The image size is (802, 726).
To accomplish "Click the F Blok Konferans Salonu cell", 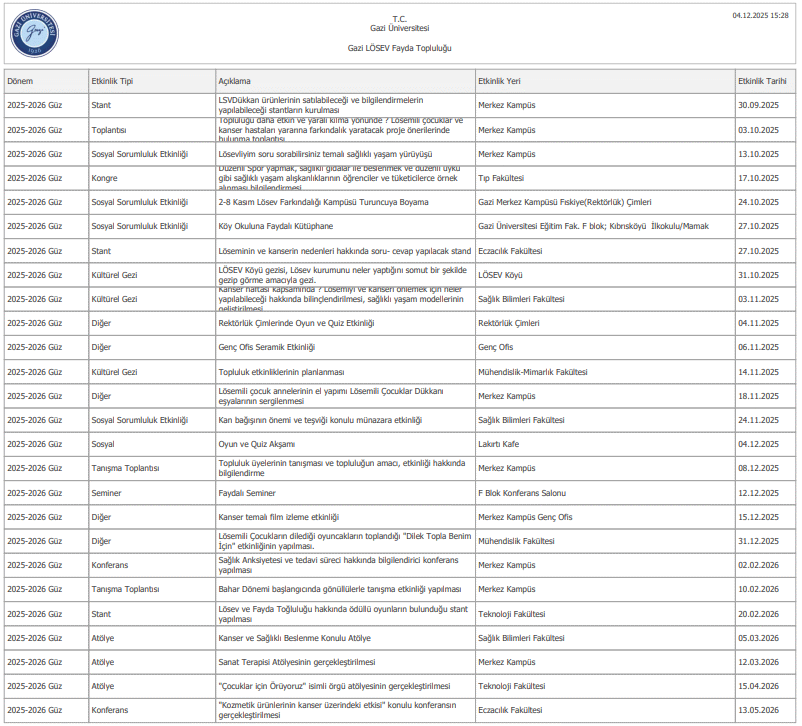I will click(521, 493).
